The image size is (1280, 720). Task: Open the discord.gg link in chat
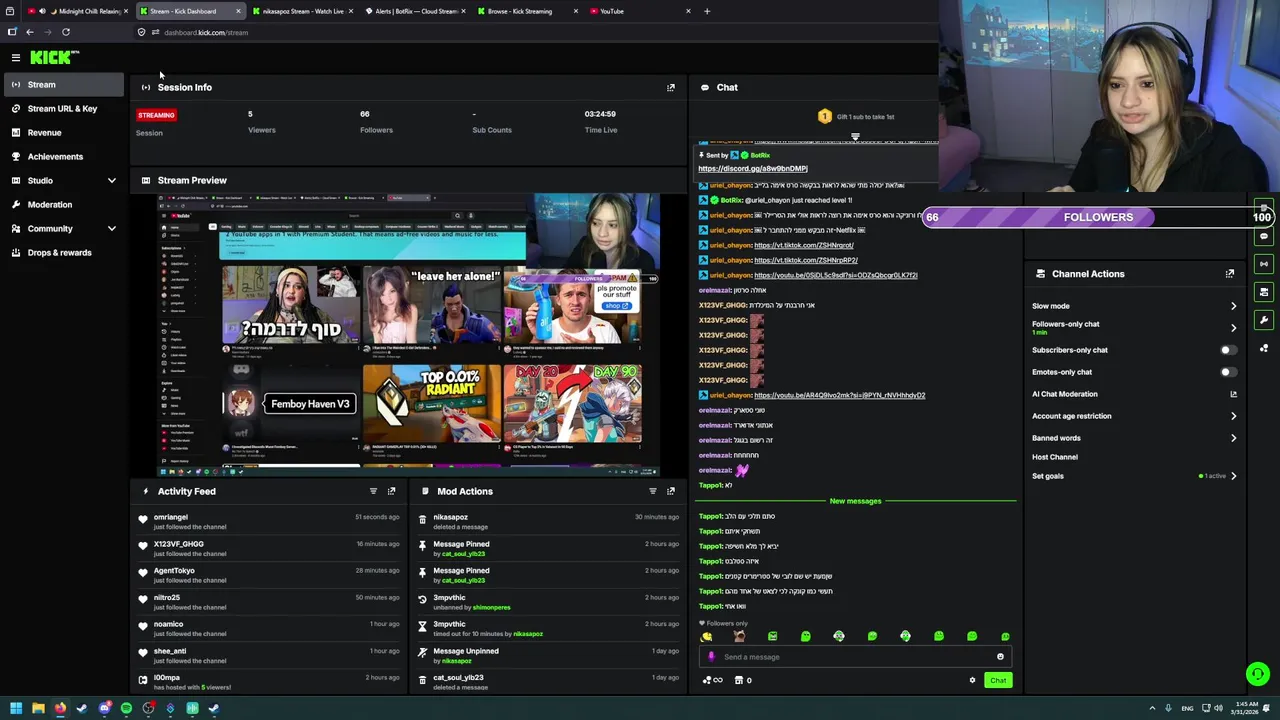point(753,169)
